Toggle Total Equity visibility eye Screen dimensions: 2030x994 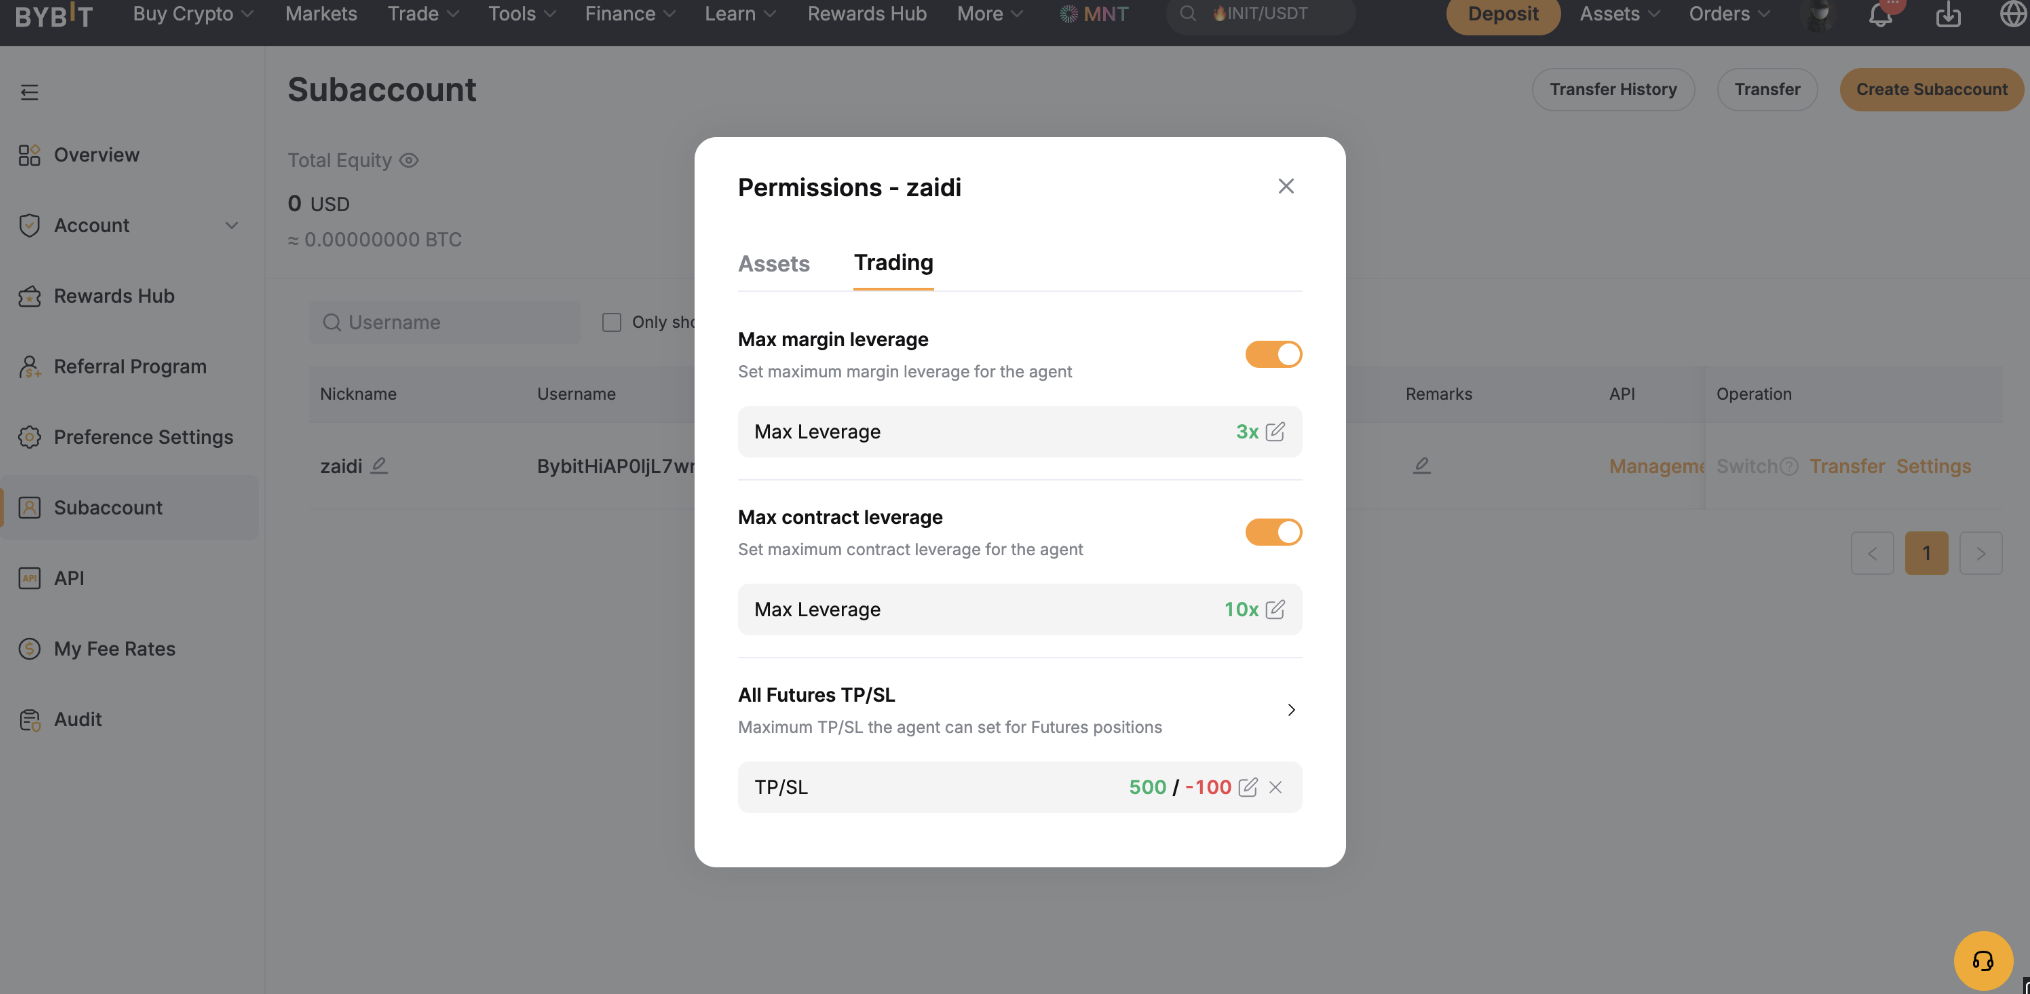(409, 160)
